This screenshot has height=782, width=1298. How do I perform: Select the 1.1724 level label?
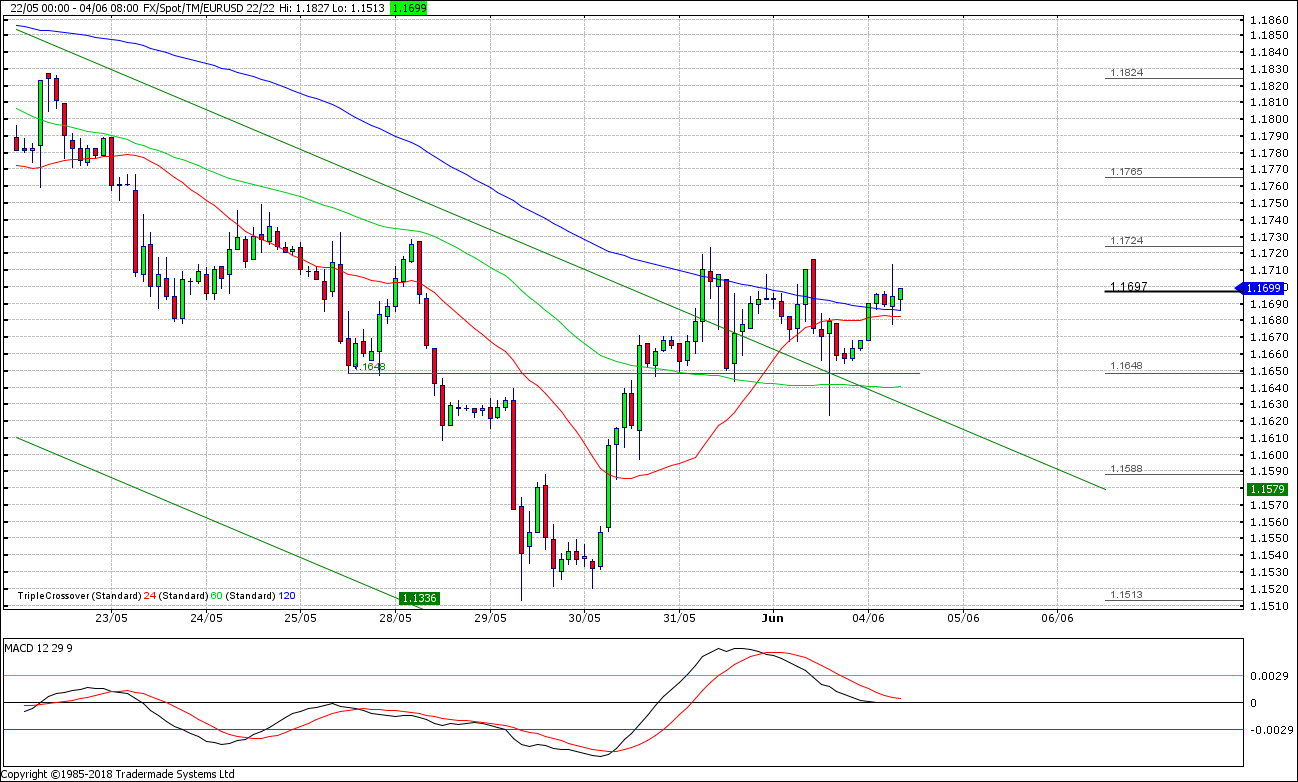pos(1125,241)
